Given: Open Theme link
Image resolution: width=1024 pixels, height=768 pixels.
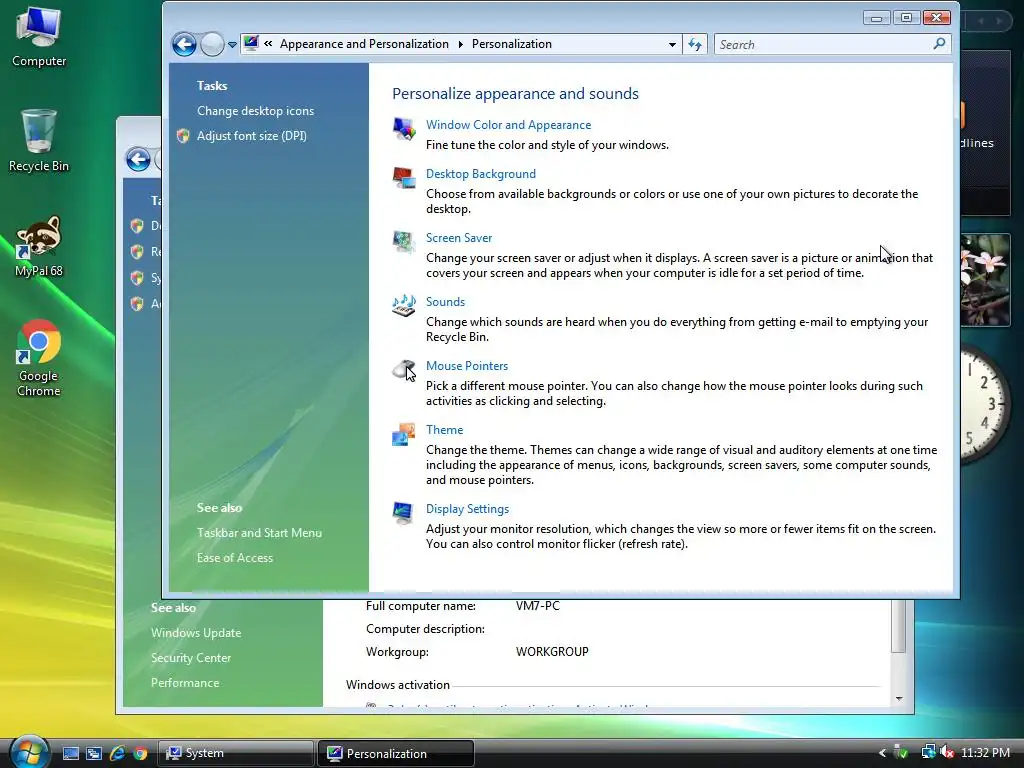Looking at the screenshot, I should pyautogui.click(x=444, y=430).
